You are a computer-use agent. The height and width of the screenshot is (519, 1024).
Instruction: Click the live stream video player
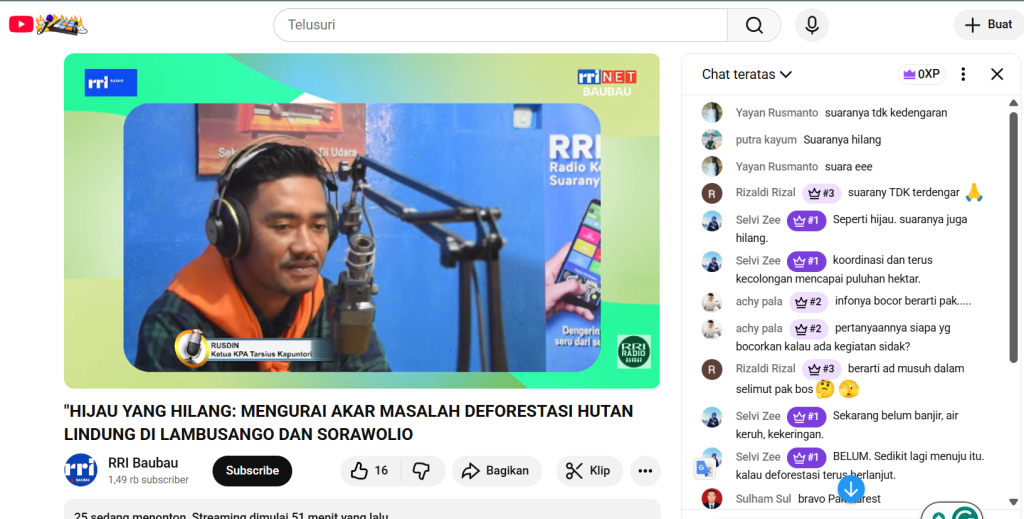tap(362, 221)
